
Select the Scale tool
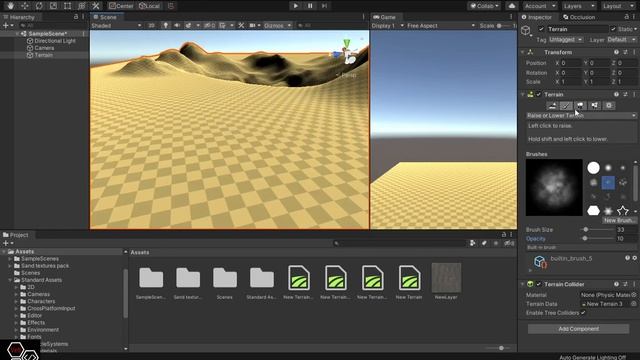click(53, 6)
